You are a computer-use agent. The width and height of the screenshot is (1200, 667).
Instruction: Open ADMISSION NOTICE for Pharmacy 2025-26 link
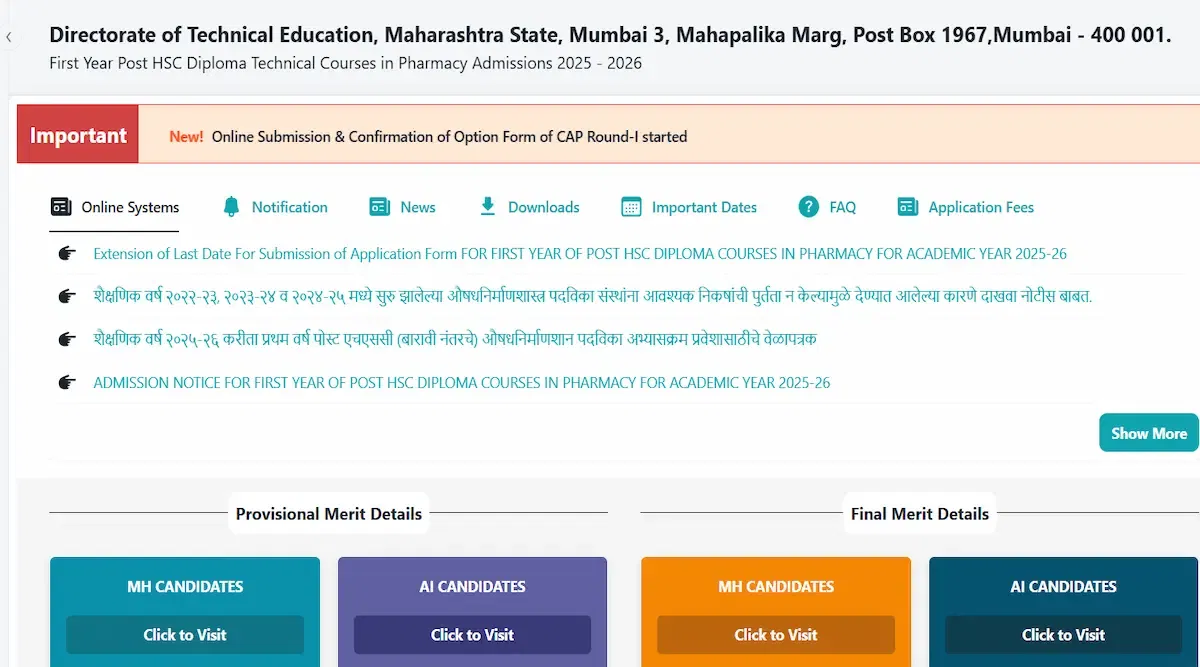pos(461,383)
